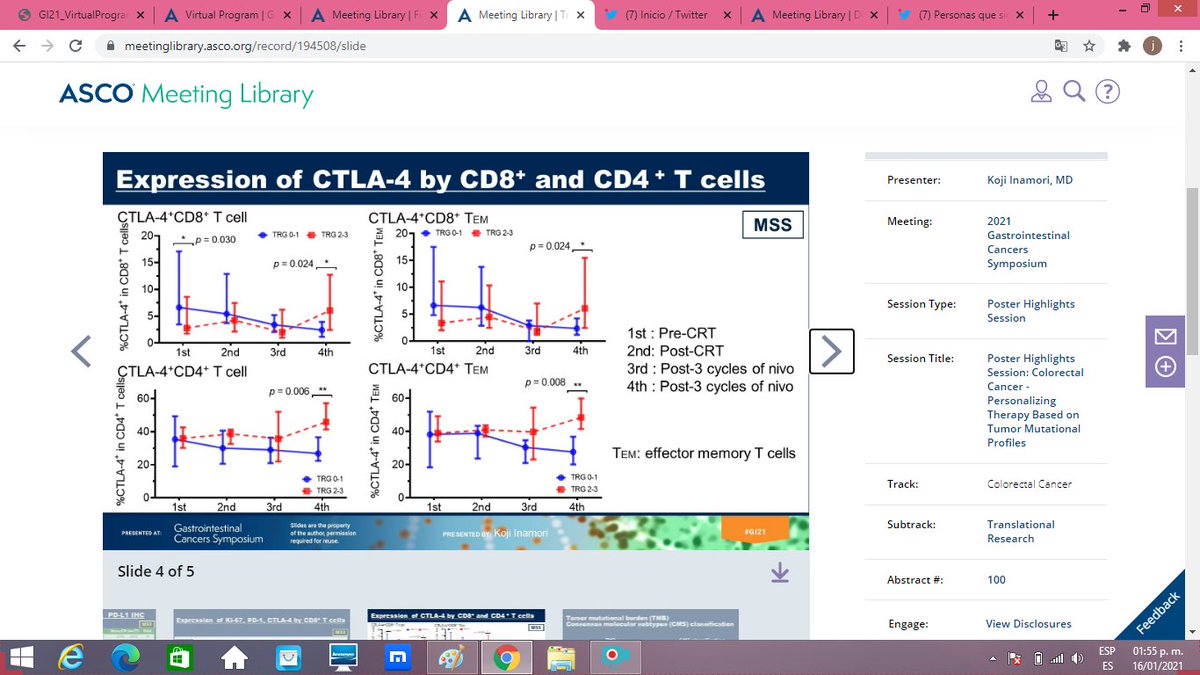
Task: Open the search magnifier in ASCO header
Action: [x=1074, y=92]
